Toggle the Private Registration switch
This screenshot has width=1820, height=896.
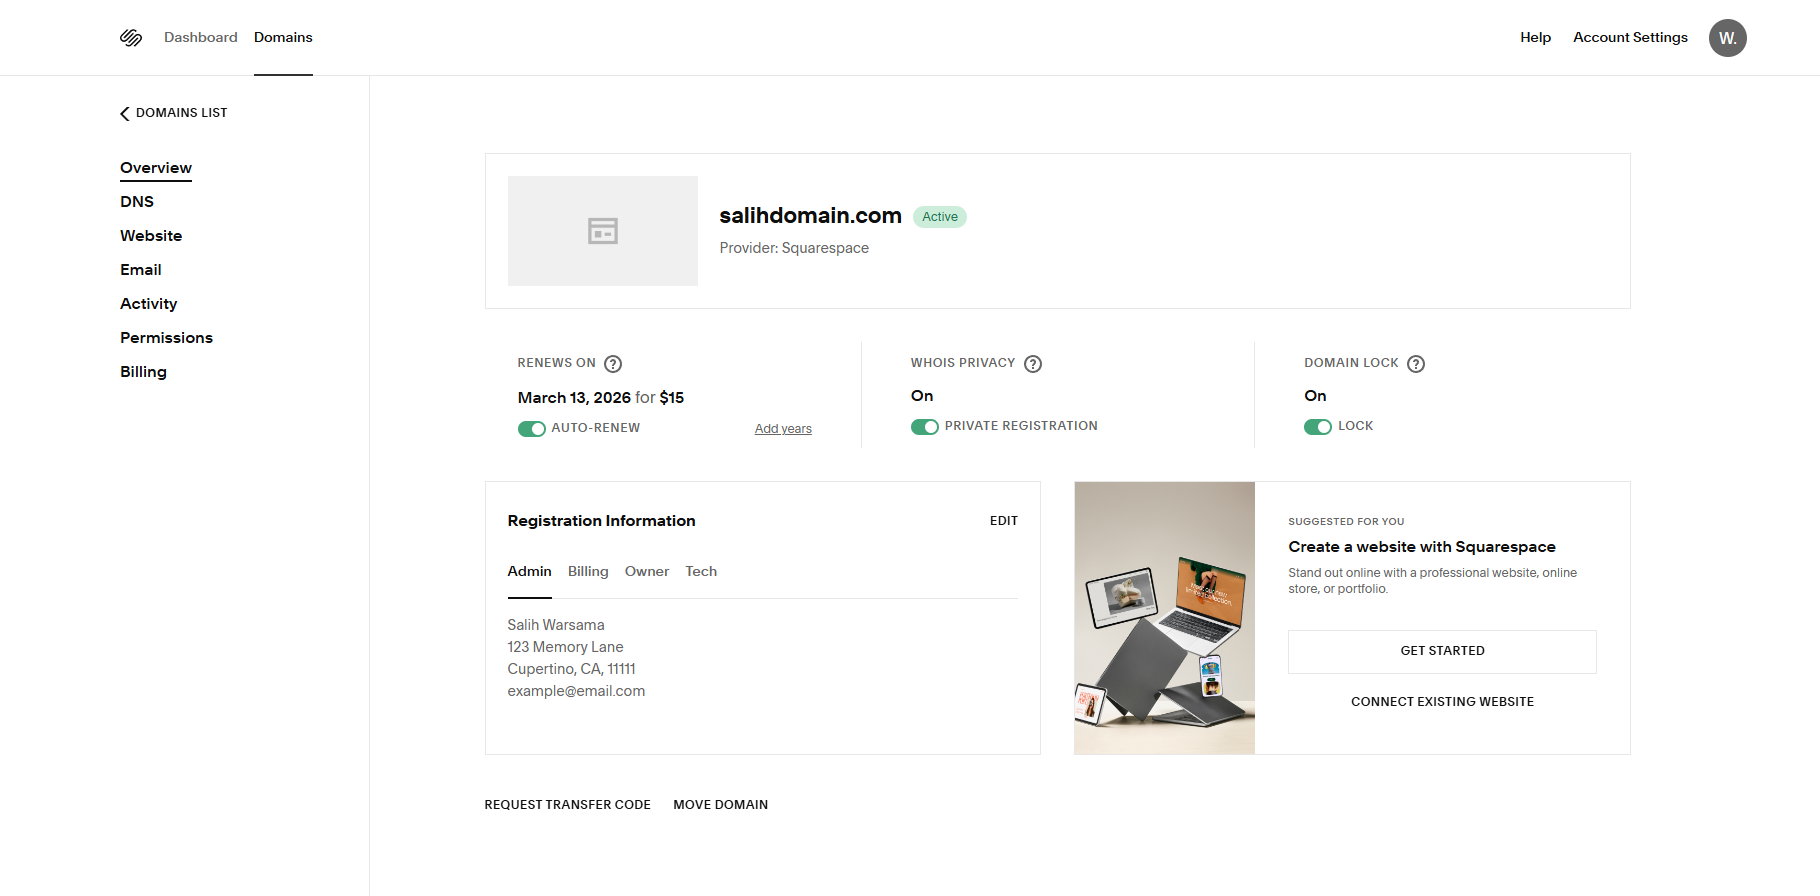point(924,427)
